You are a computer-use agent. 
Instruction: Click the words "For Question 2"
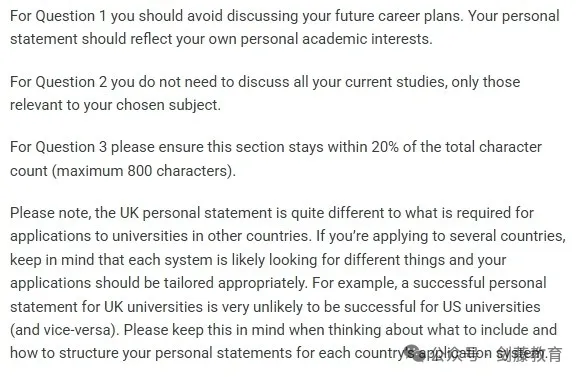pos(59,82)
